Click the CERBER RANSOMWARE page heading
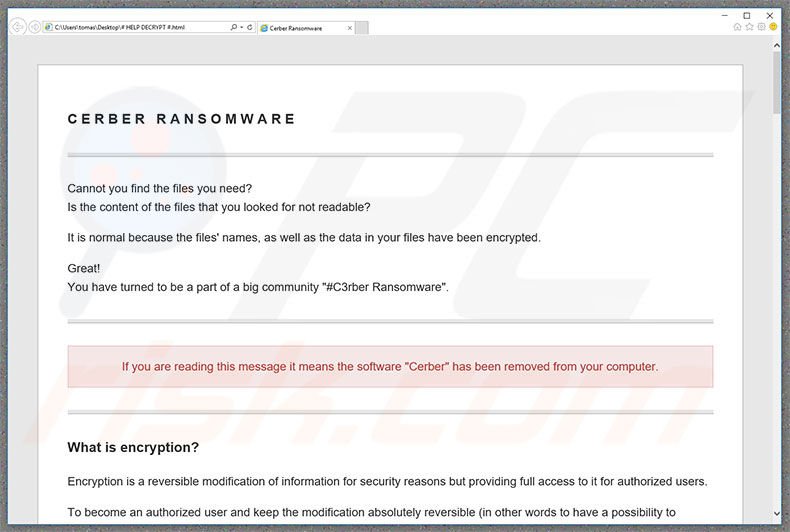Image resolution: width=790 pixels, height=532 pixels. point(181,119)
